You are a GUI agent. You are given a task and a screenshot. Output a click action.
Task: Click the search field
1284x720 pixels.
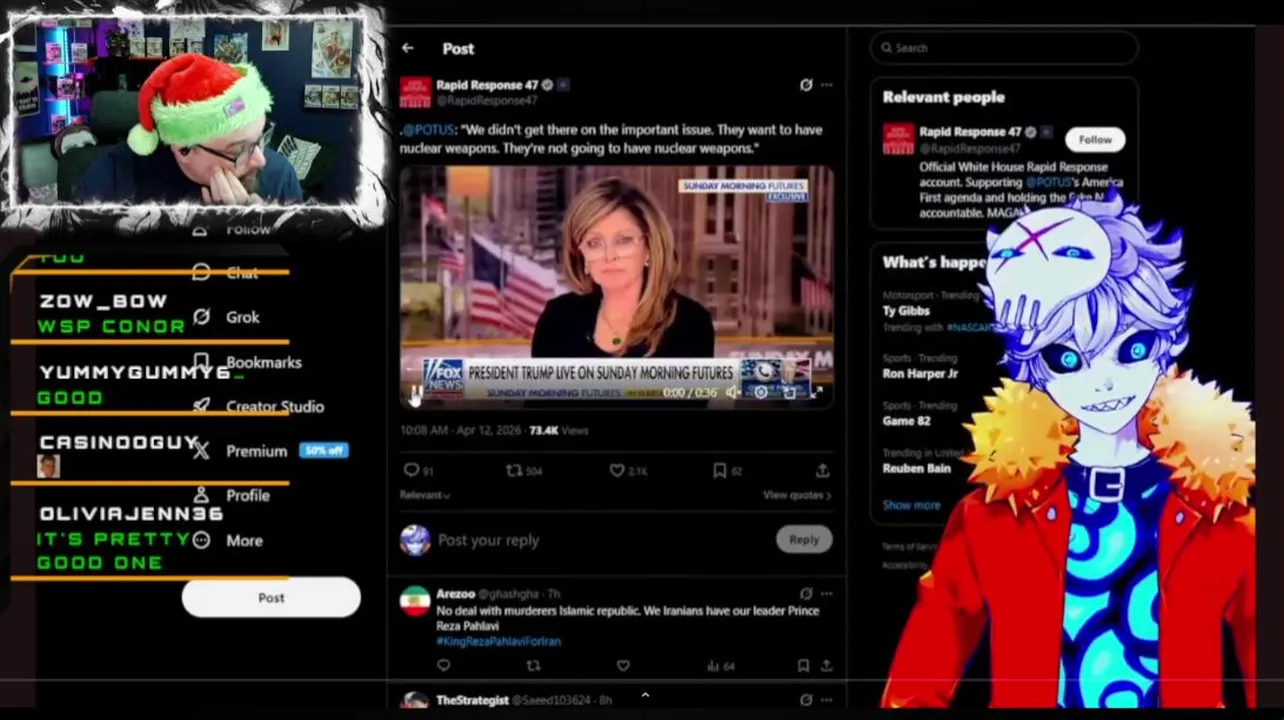(1004, 48)
